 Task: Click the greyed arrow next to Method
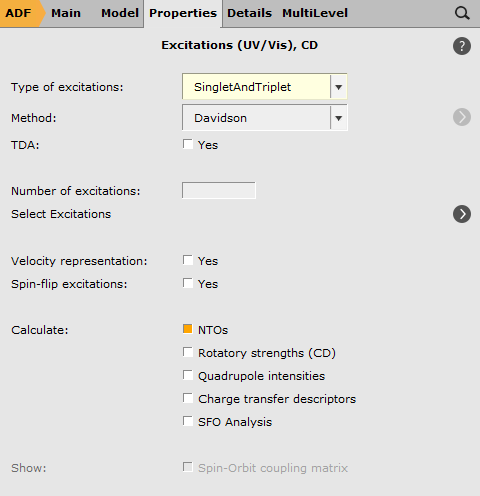coord(462,117)
